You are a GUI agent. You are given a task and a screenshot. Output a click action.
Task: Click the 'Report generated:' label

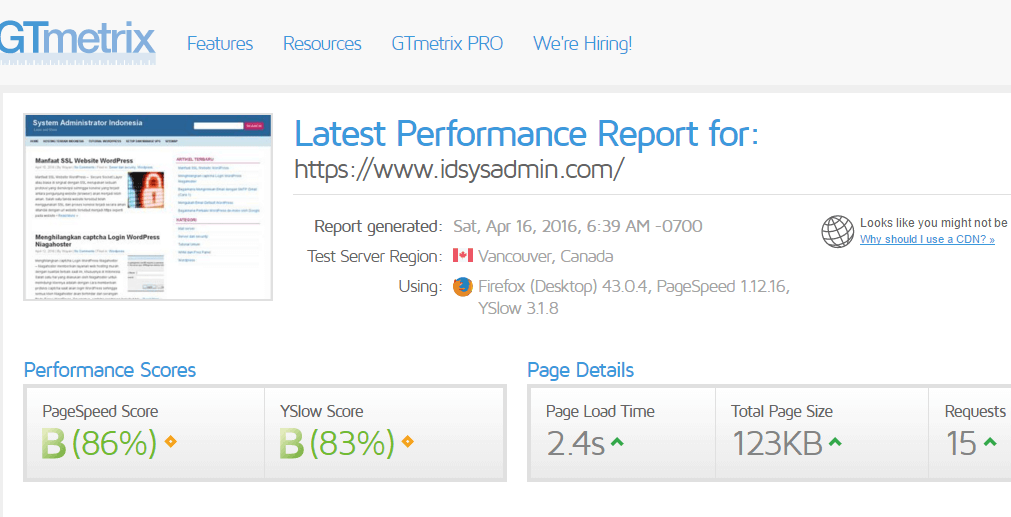(378, 226)
